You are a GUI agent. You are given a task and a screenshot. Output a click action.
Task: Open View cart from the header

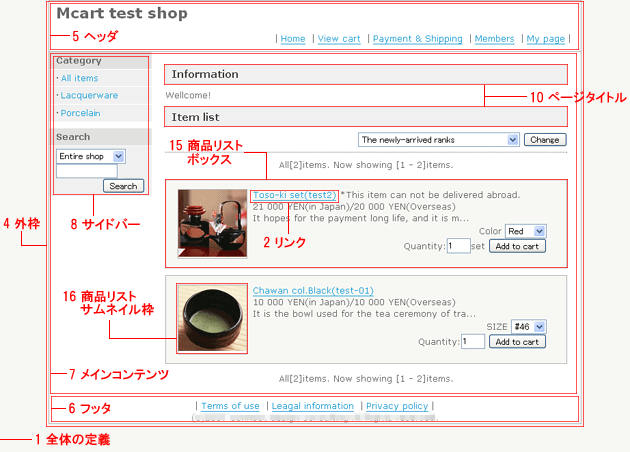point(339,39)
